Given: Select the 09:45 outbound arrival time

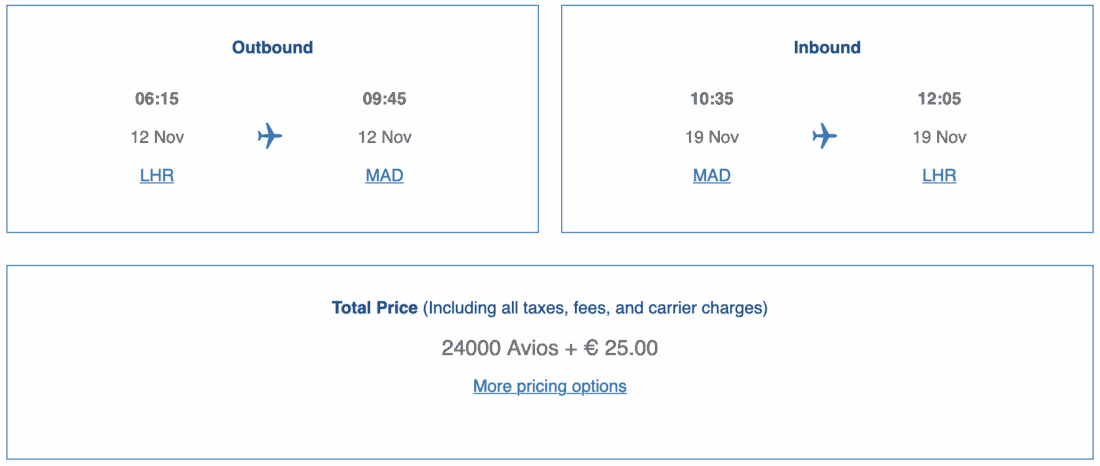Looking at the screenshot, I should [384, 99].
